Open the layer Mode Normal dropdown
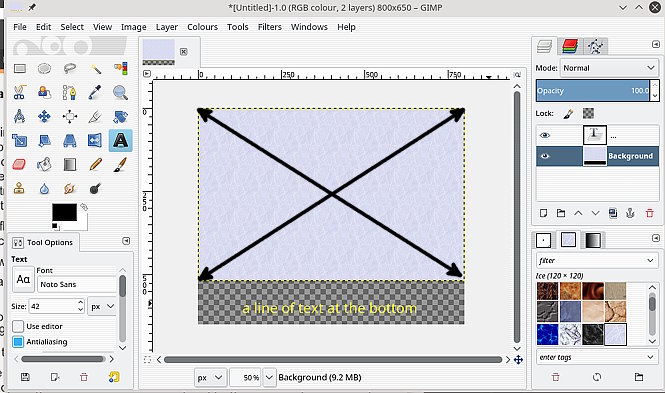The height and width of the screenshot is (393, 665). pos(609,68)
